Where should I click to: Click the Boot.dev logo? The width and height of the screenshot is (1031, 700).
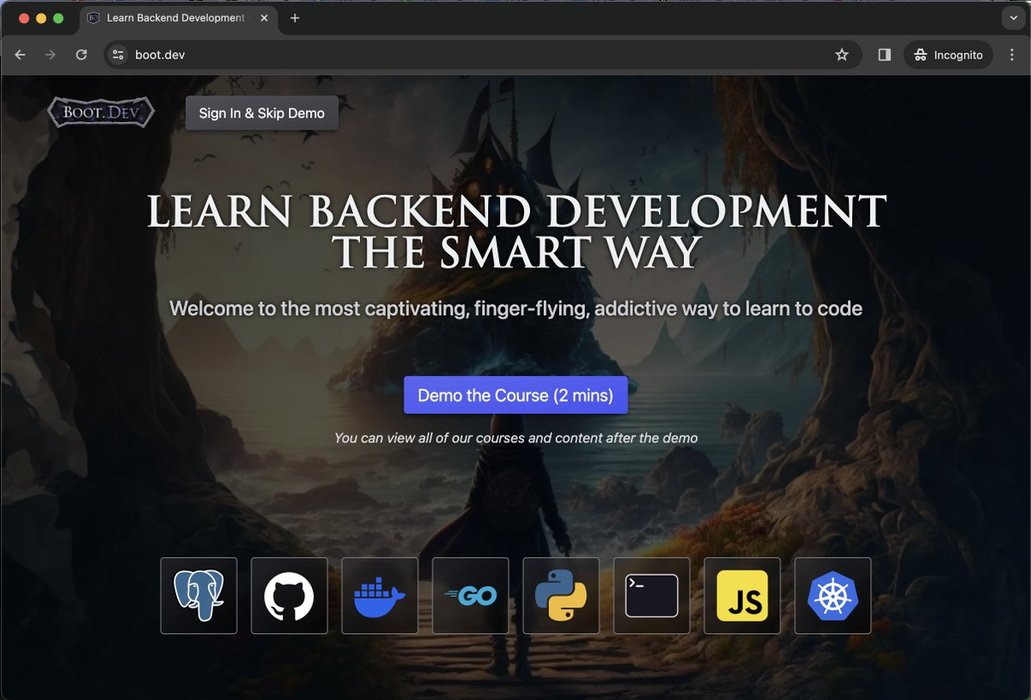(101, 112)
